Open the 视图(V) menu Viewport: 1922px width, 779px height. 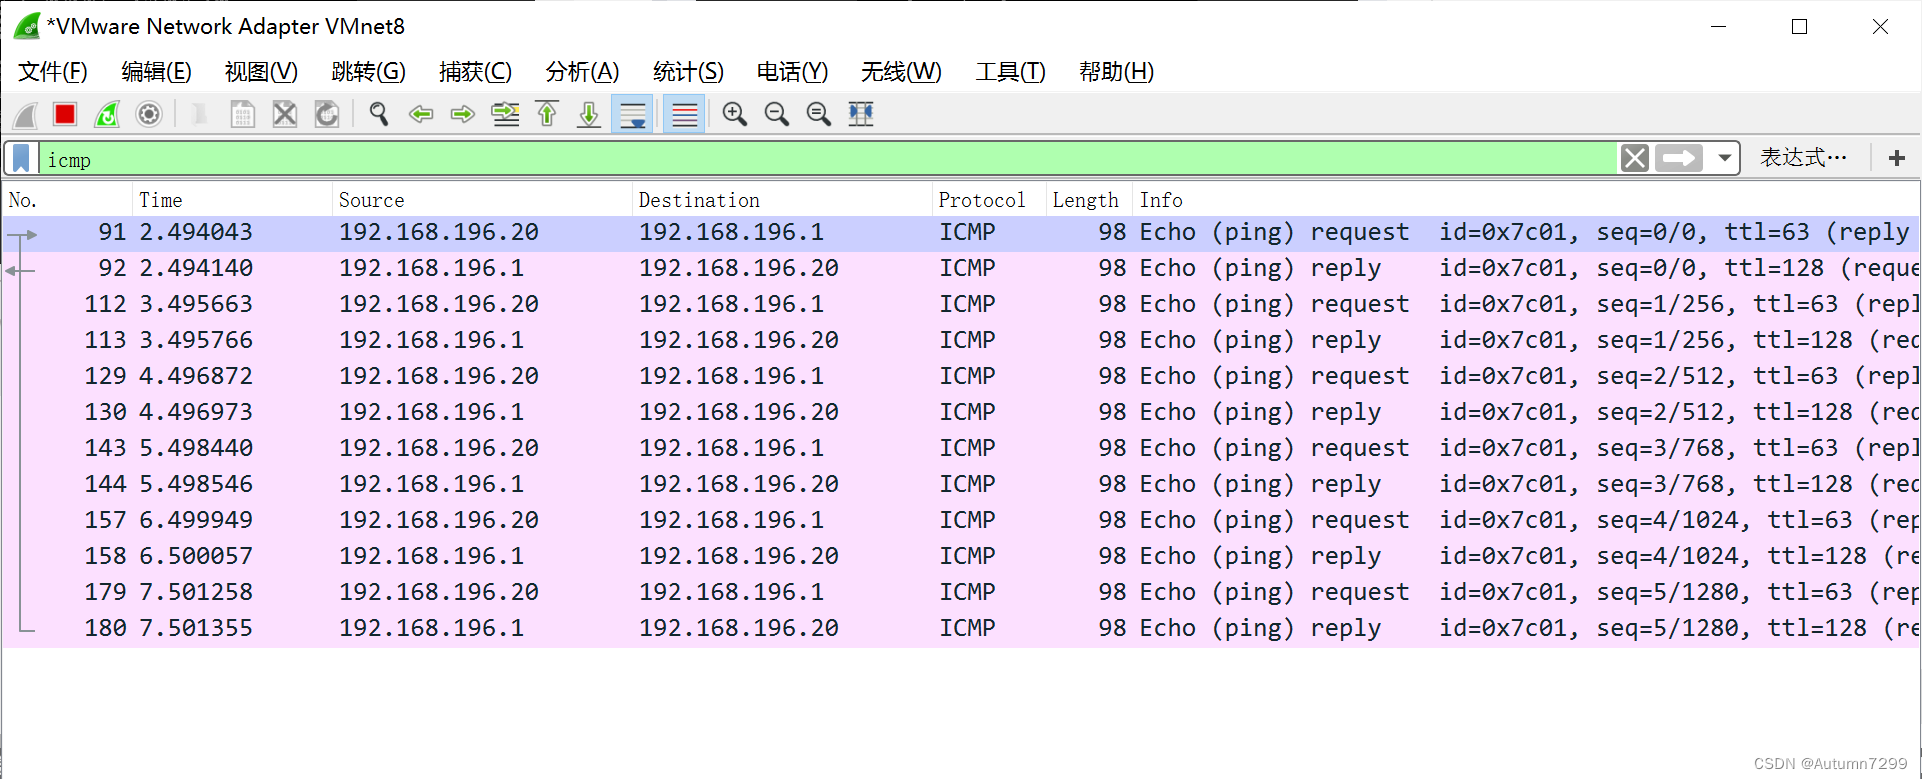[261, 72]
